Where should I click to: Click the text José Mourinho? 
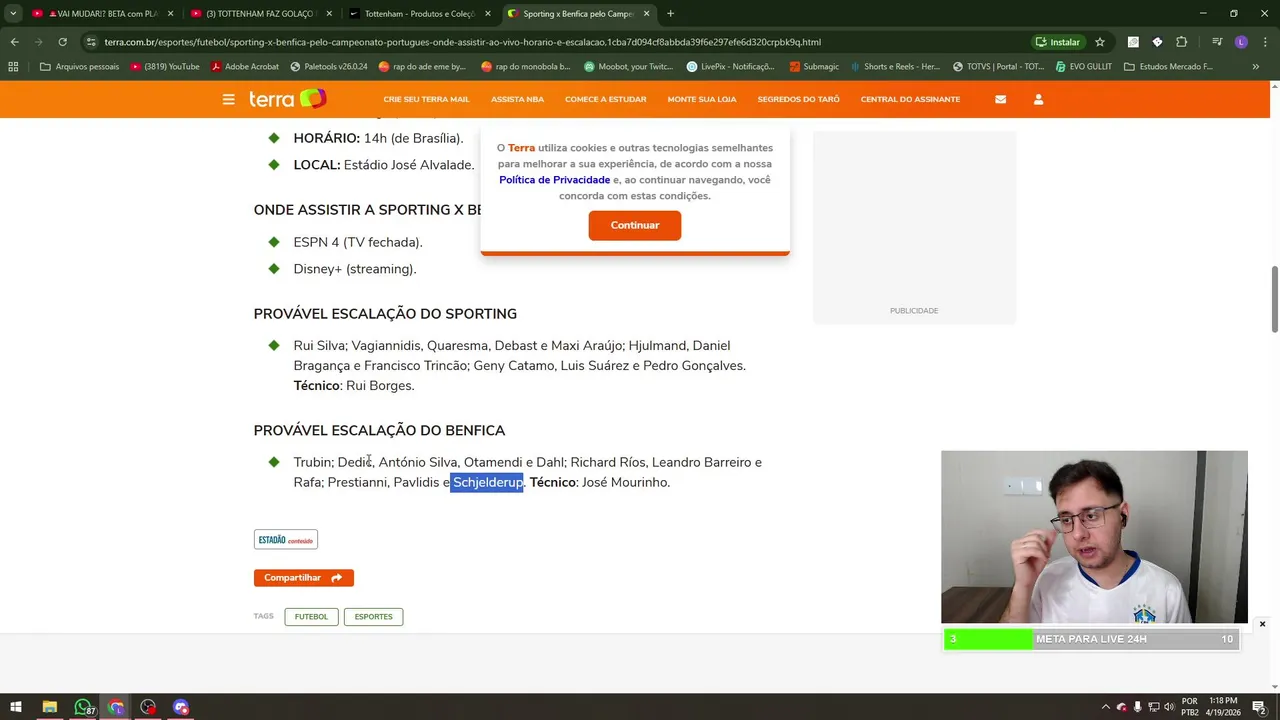pos(625,482)
